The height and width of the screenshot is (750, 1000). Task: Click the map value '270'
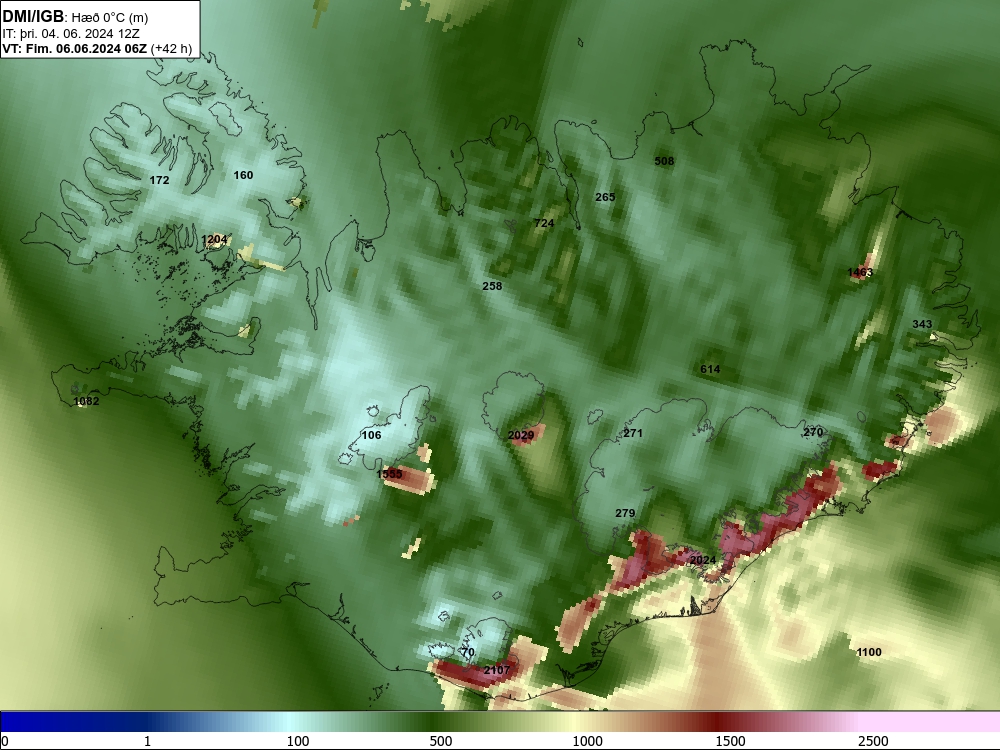pos(812,432)
